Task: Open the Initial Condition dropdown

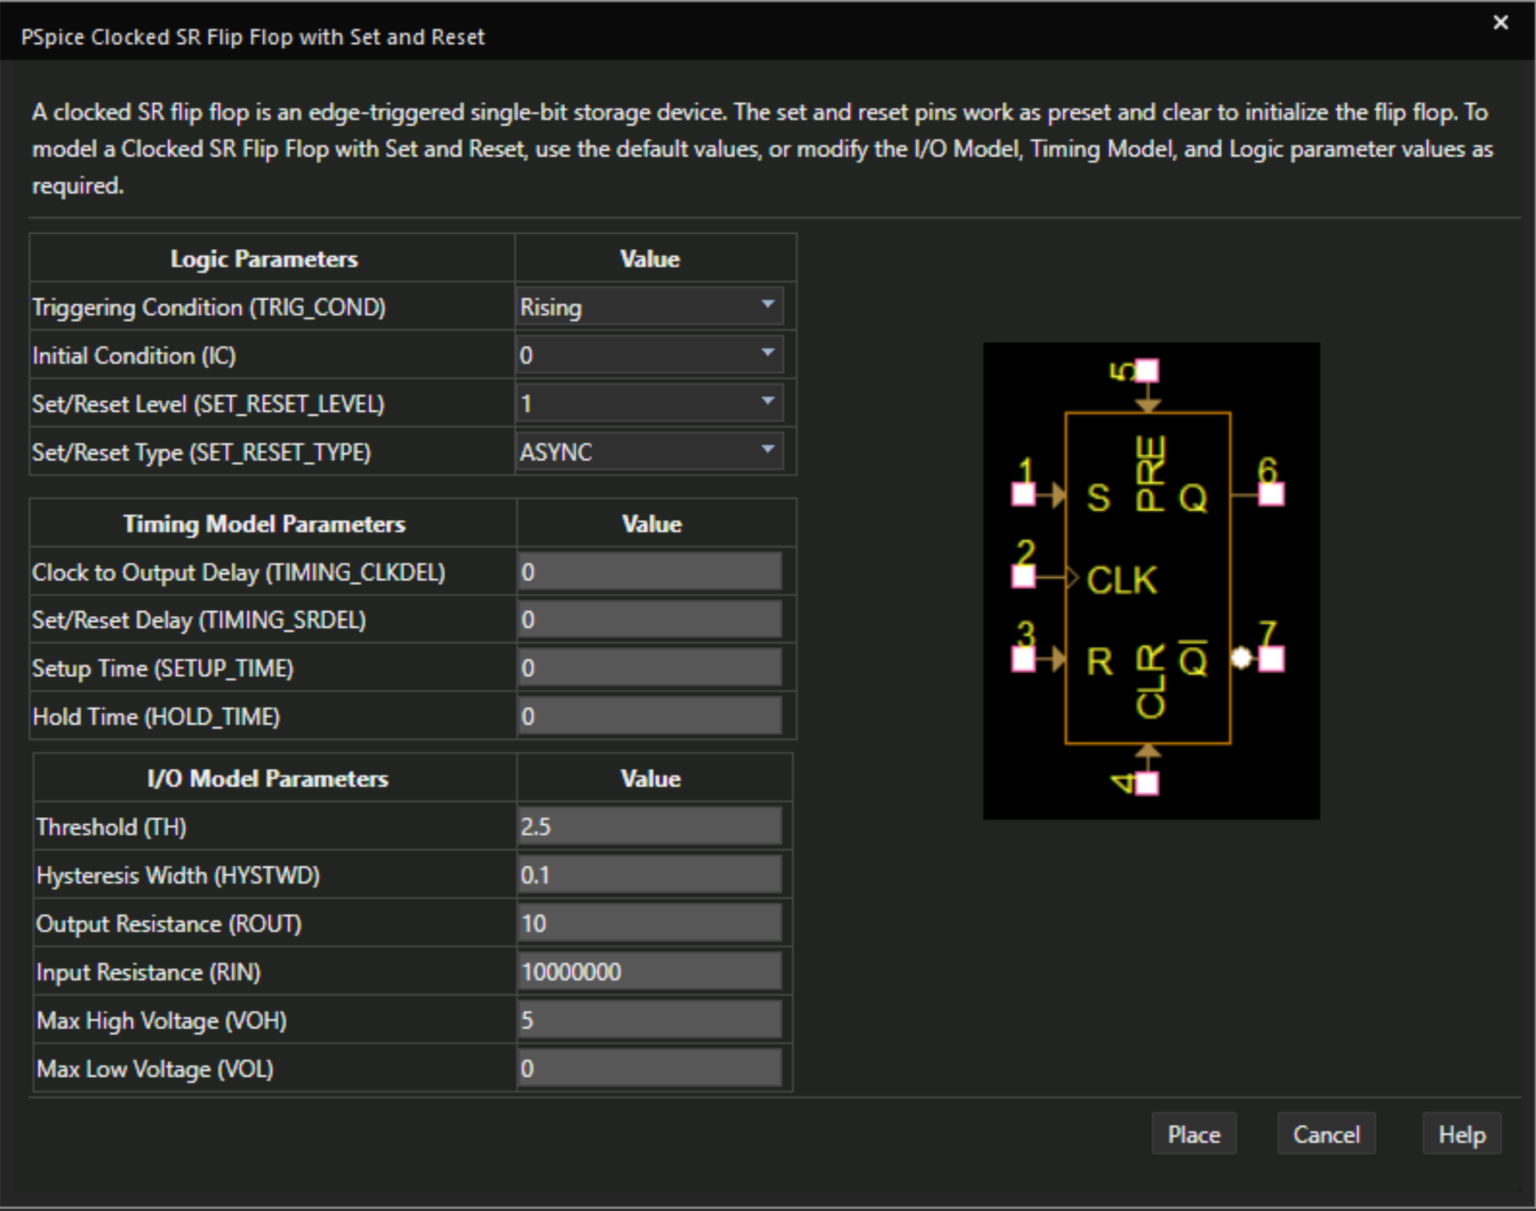Action: point(766,354)
